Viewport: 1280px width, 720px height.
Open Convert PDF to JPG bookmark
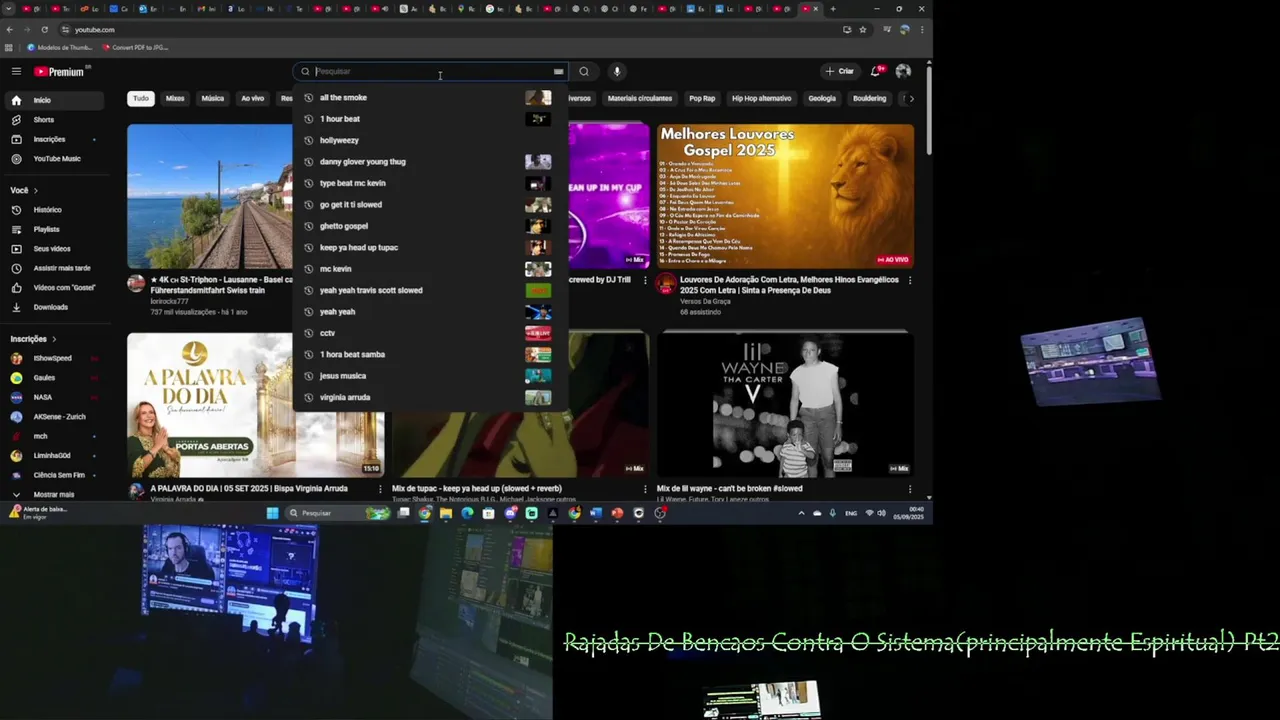click(x=136, y=47)
